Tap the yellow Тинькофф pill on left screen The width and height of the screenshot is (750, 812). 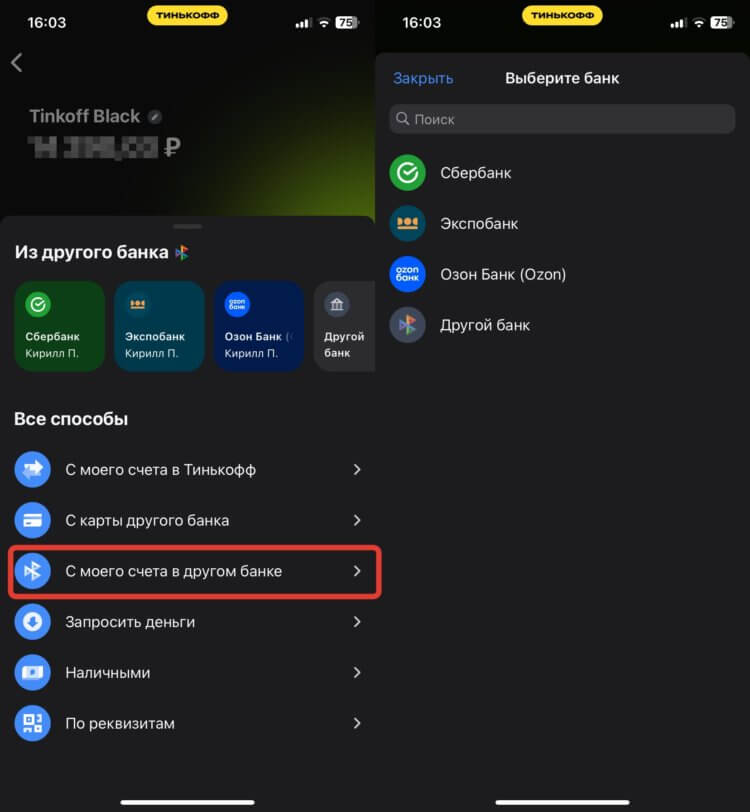pyautogui.click(x=188, y=16)
